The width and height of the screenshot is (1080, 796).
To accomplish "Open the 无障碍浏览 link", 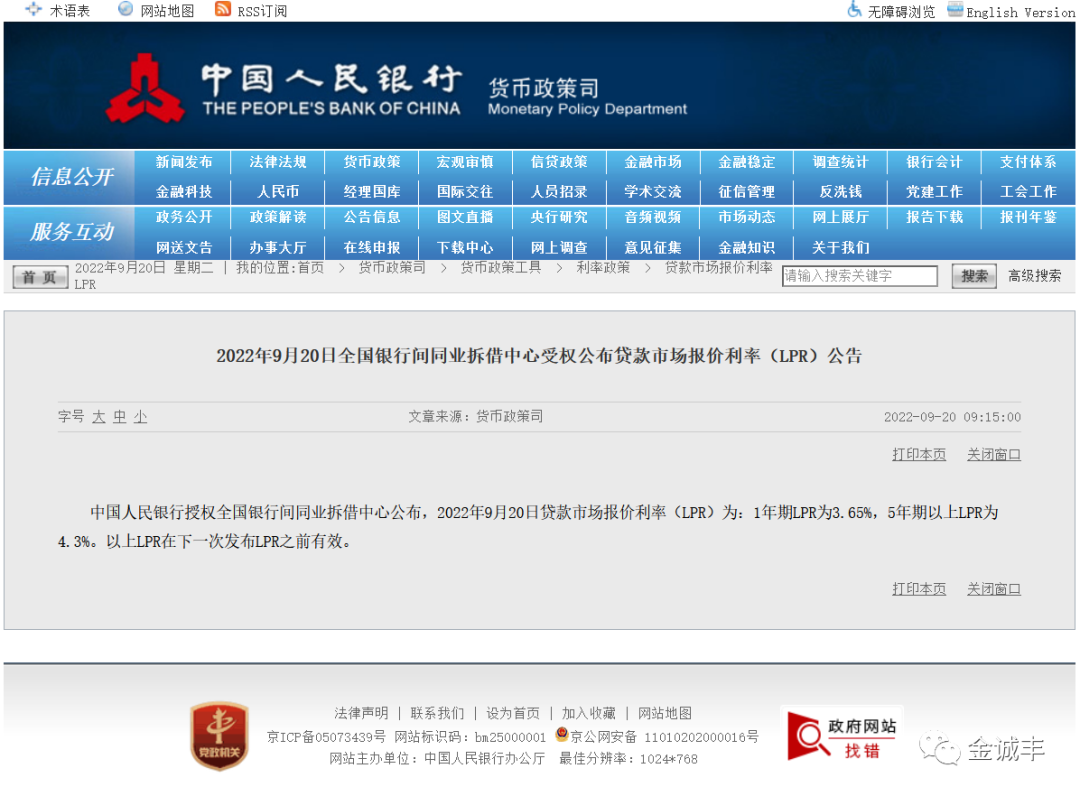I will (x=902, y=12).
